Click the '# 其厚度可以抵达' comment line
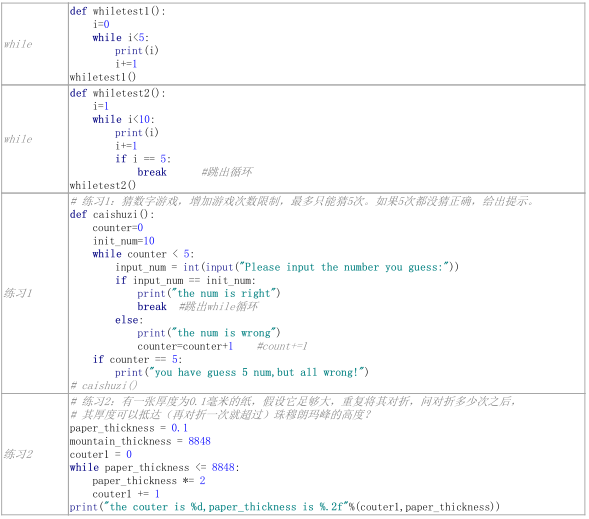The width and height of the screenshot is (589, 519). [x=221, y=415]
